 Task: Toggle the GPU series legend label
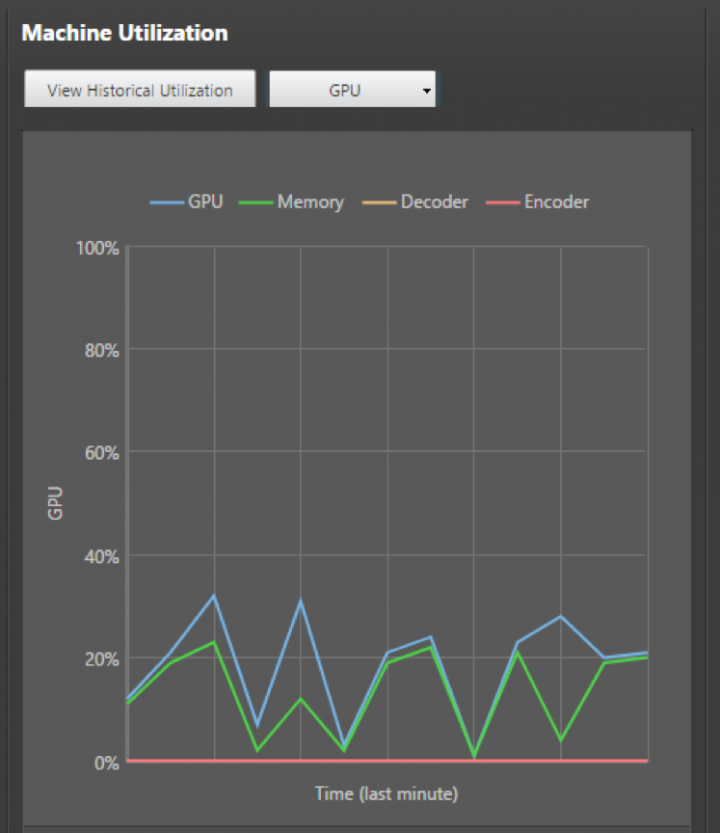[205, 202]
